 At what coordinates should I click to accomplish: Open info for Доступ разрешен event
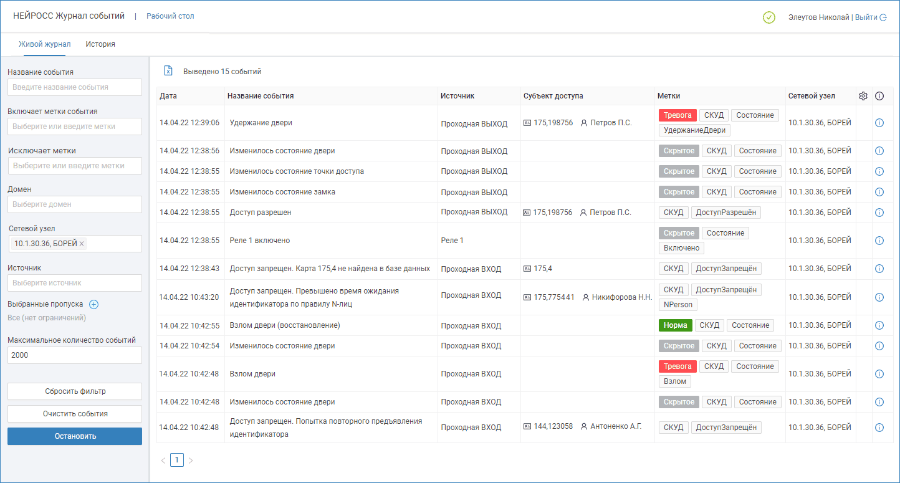coord(879,212)
